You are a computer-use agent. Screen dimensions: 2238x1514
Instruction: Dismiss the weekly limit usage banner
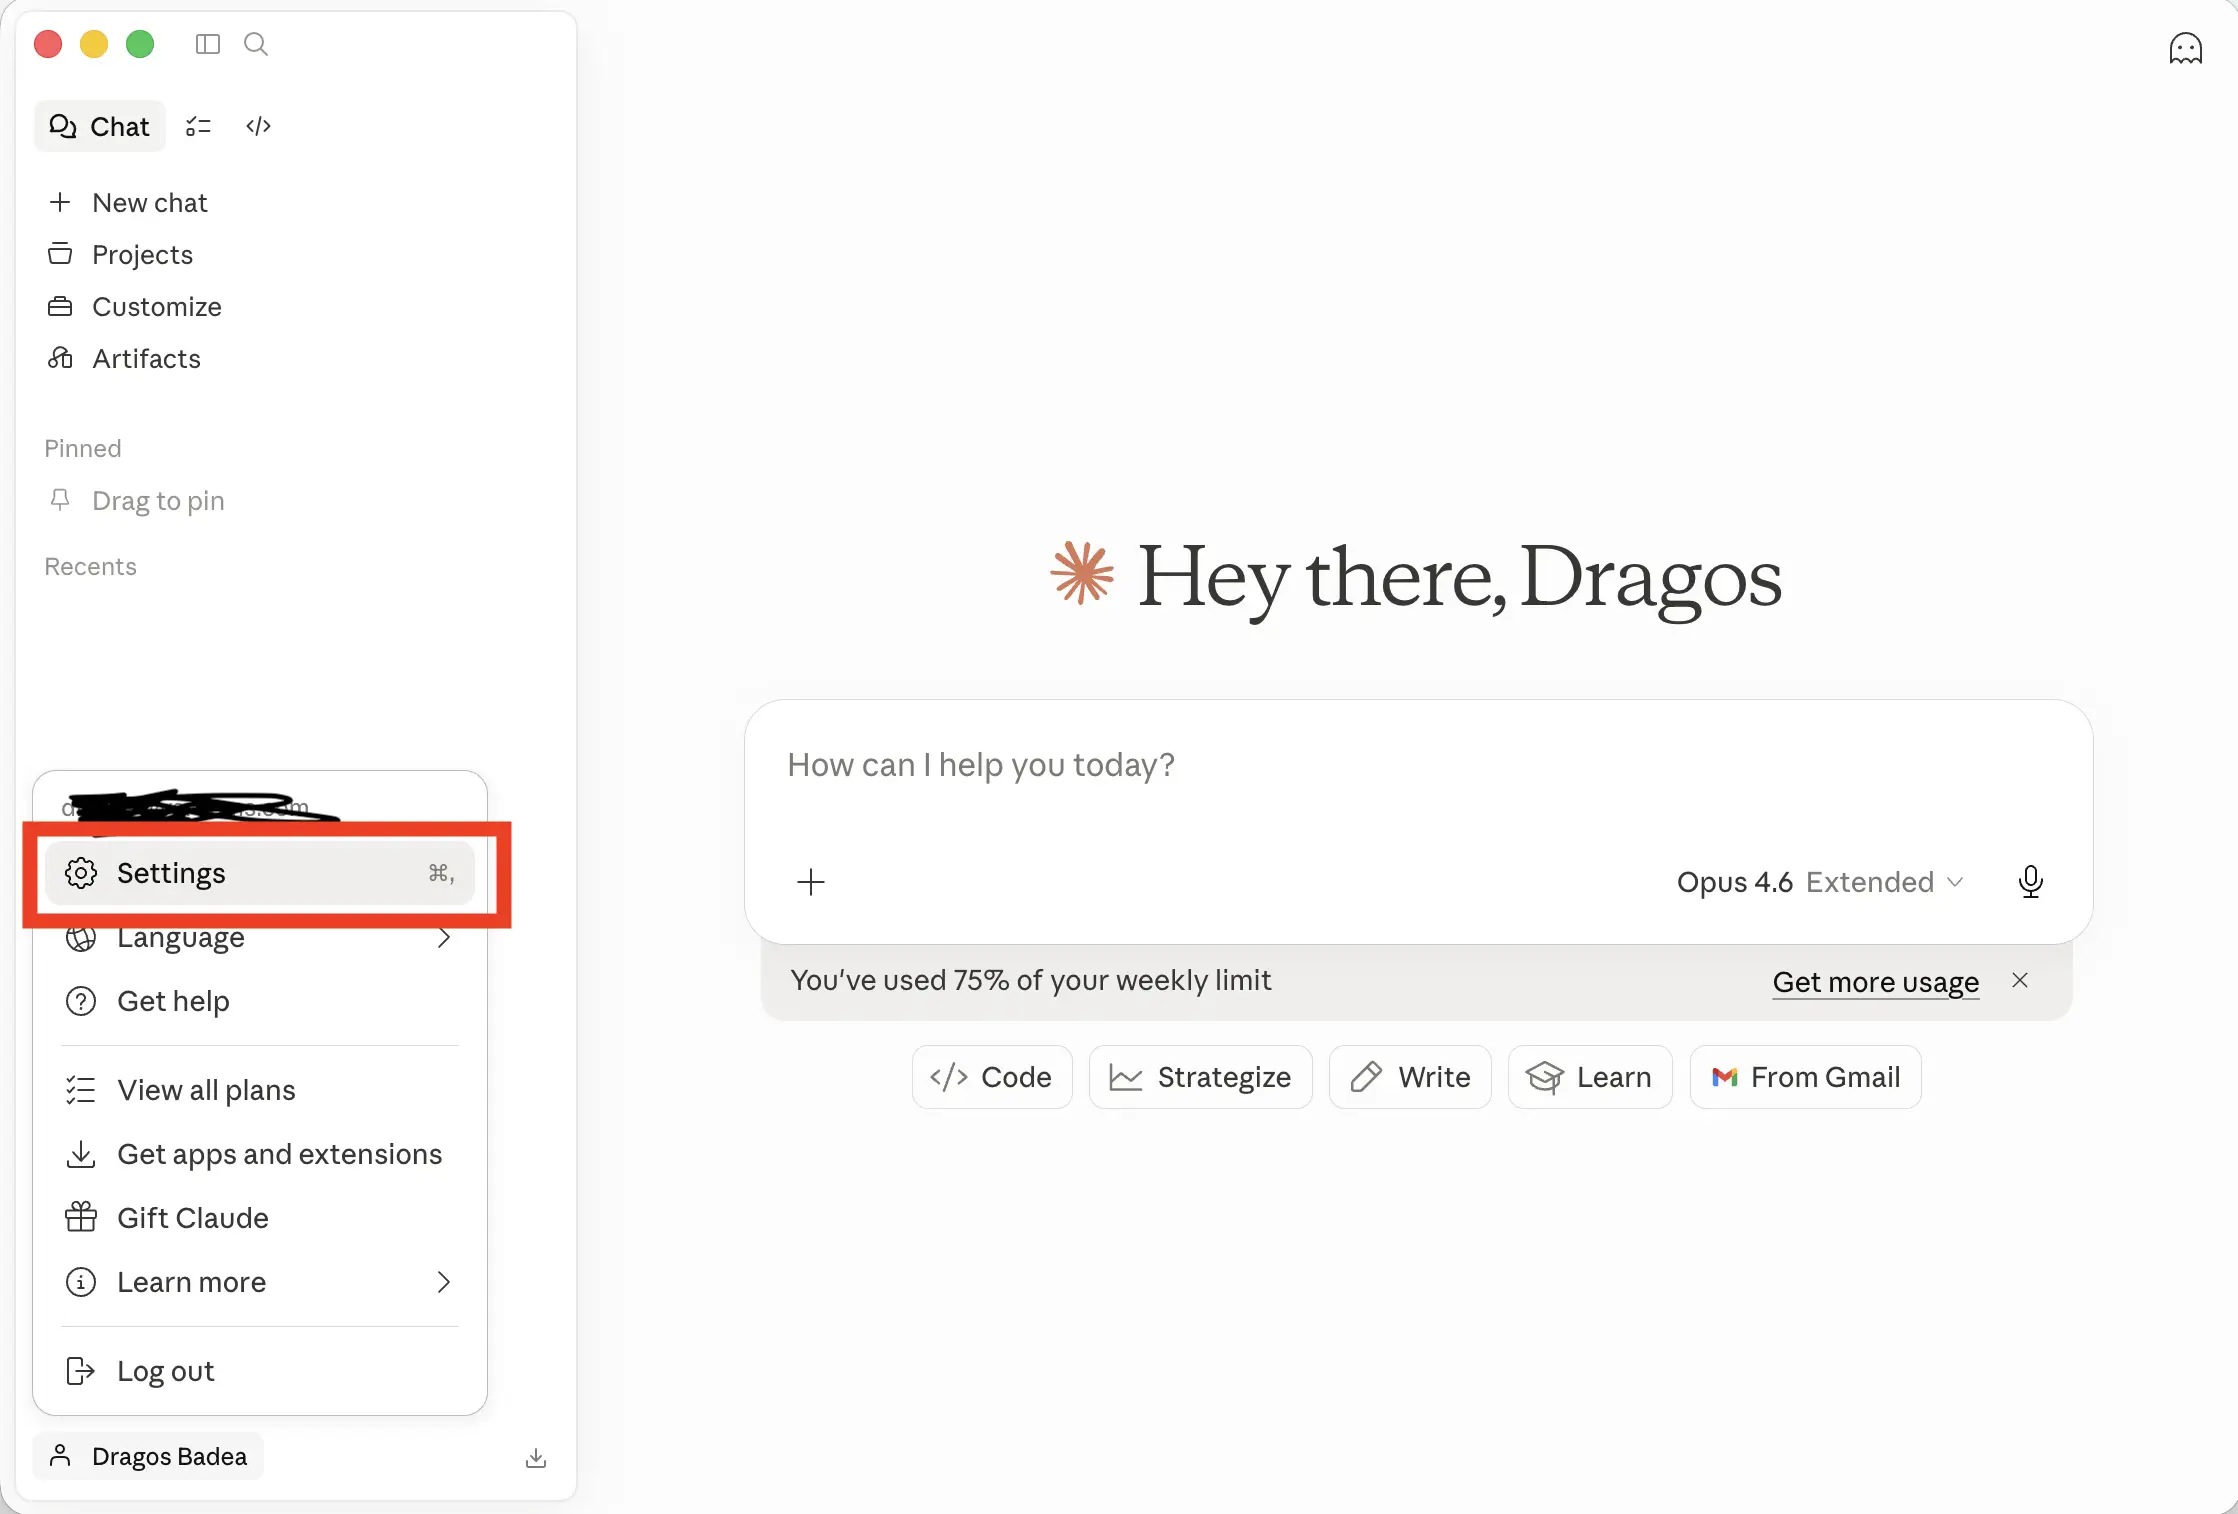coord(2020,981)
